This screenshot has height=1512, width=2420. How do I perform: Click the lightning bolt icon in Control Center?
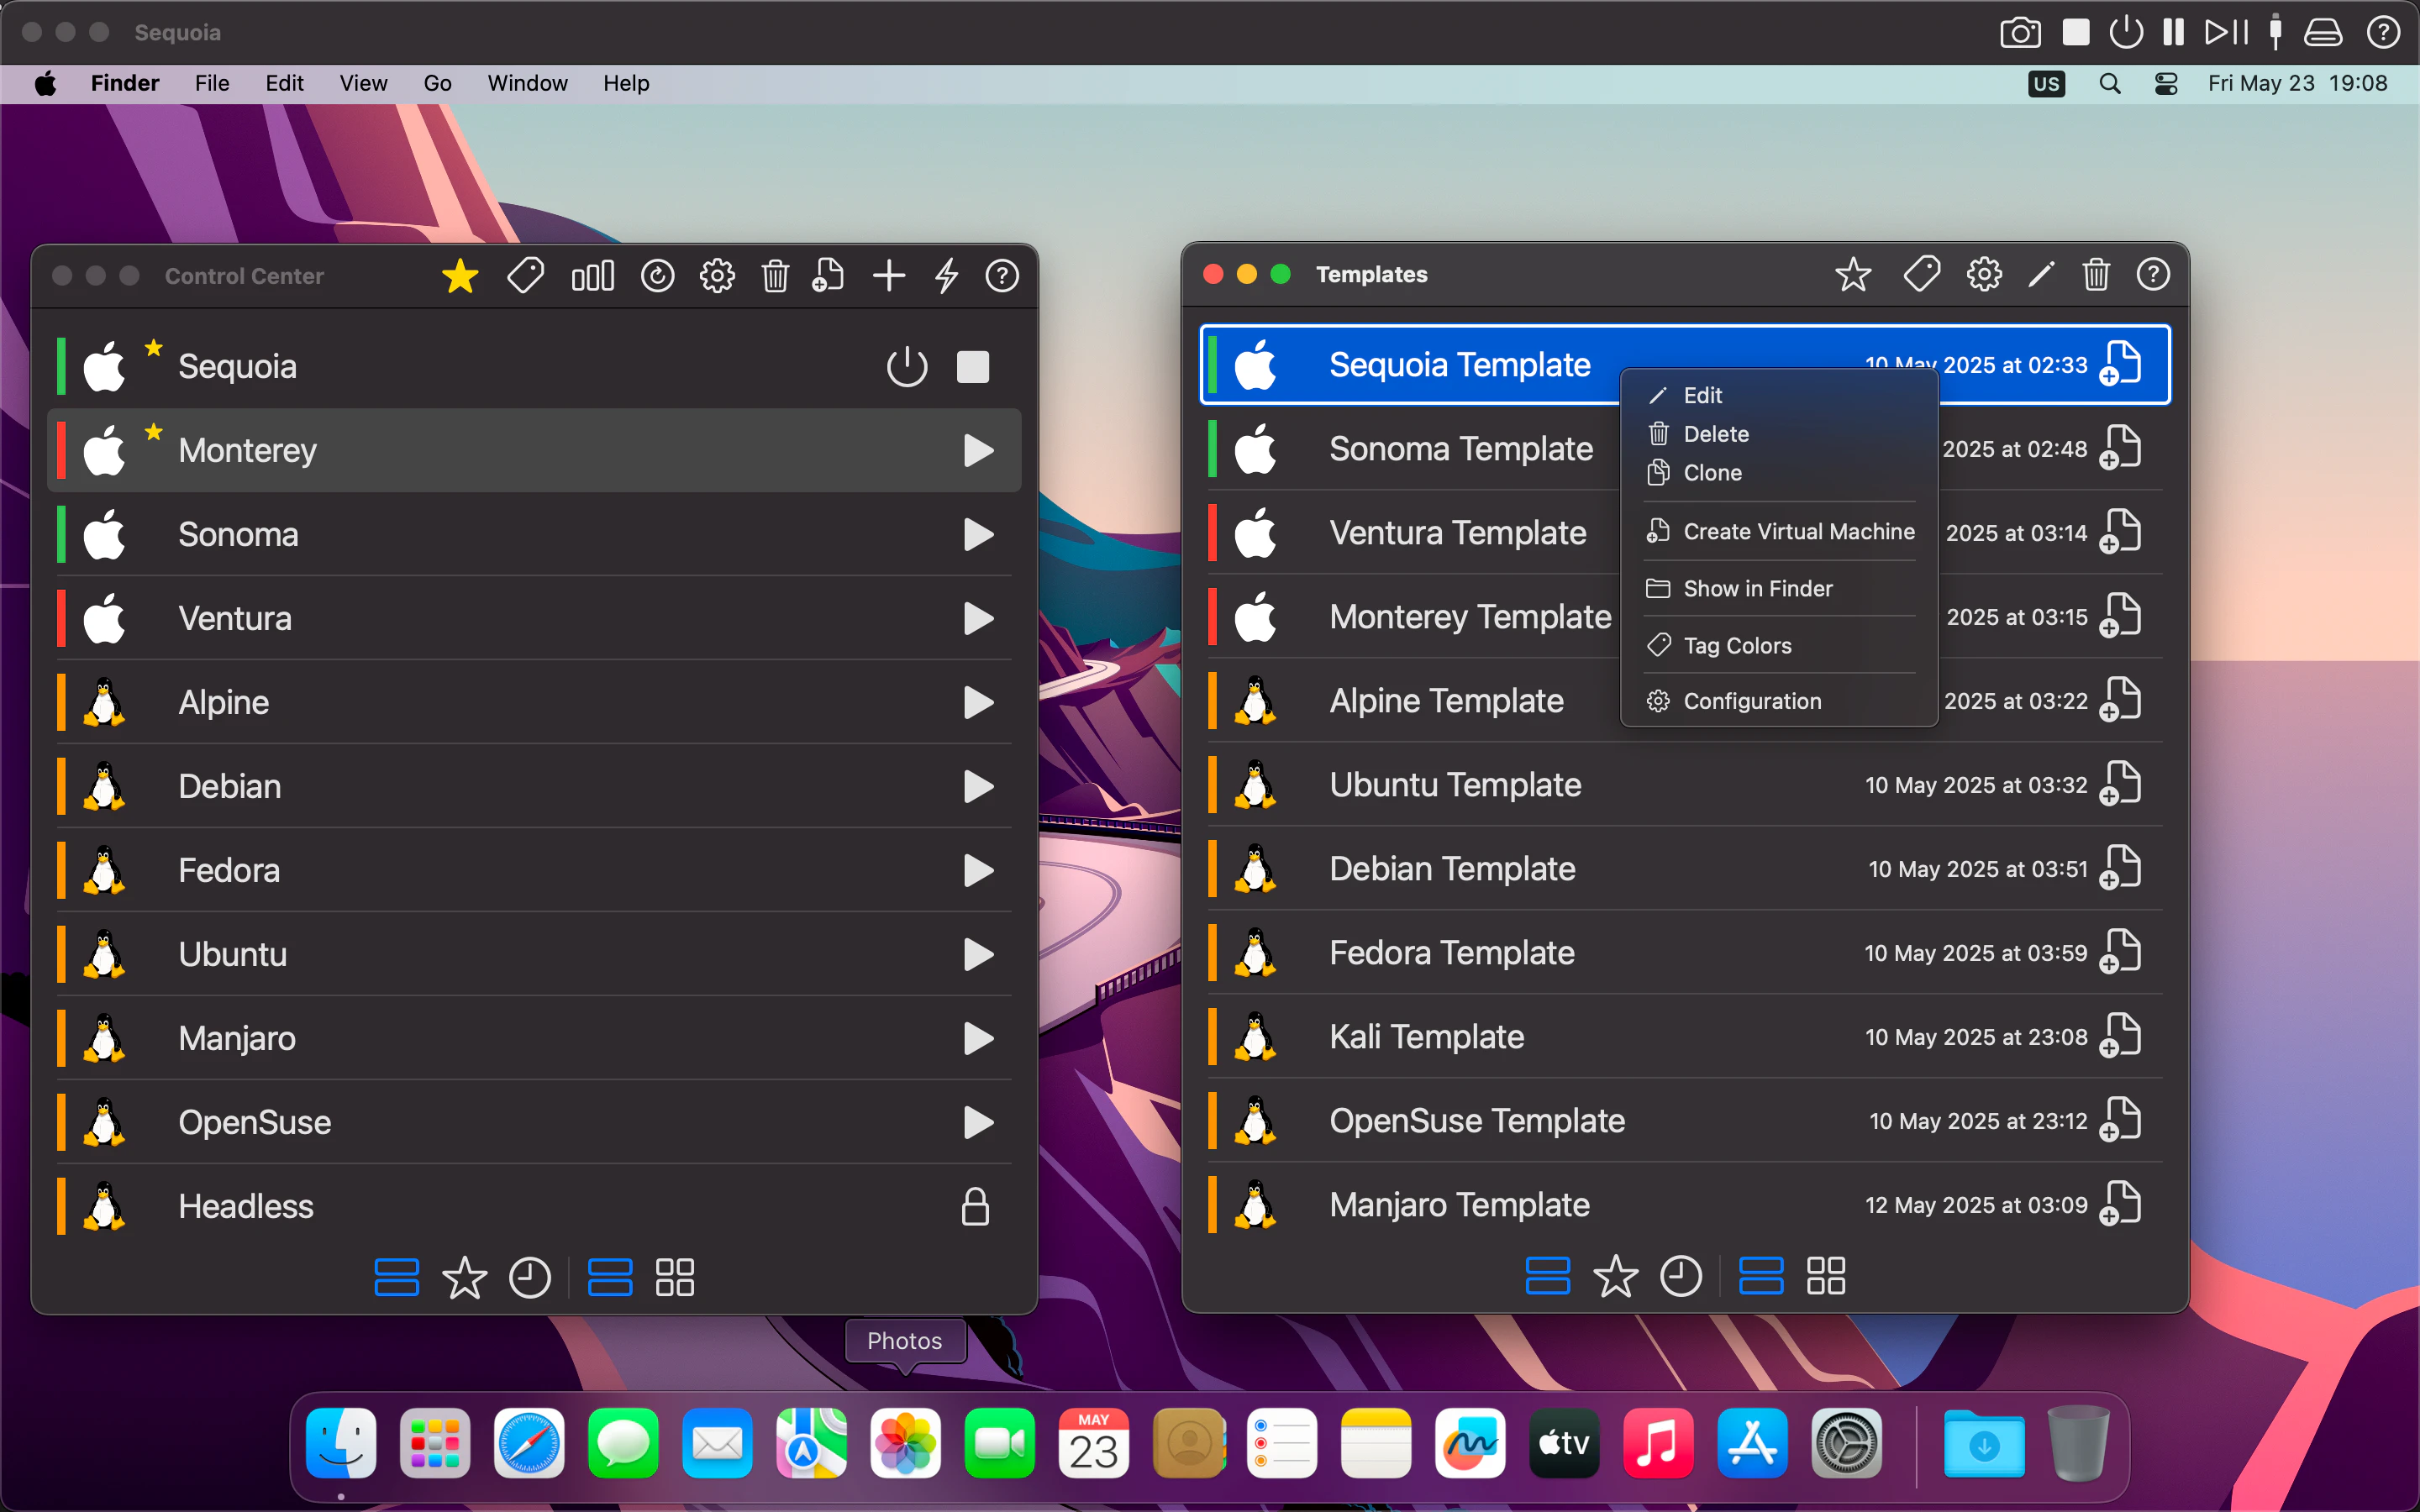tap(946, 276)
